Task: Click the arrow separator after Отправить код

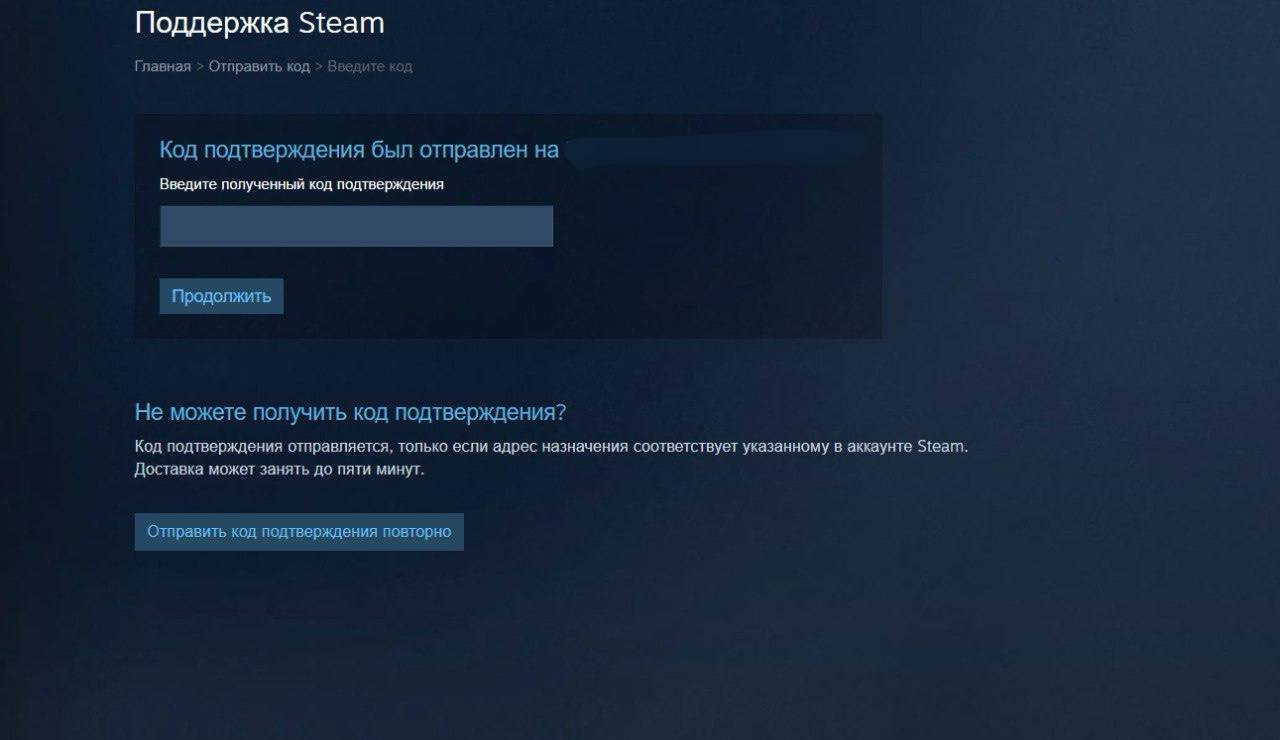Action: click(x=319, y=66)
